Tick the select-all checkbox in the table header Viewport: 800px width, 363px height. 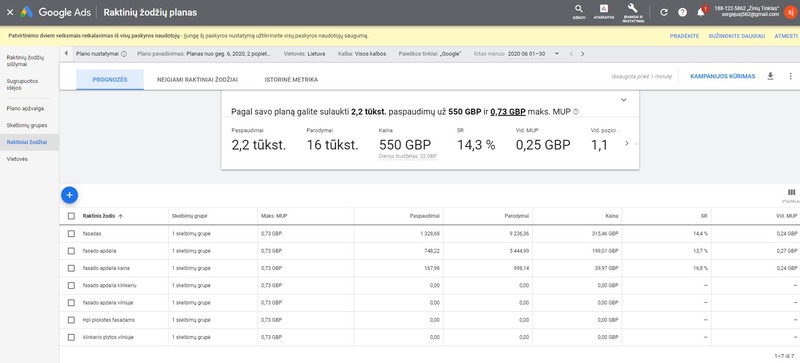71,216
